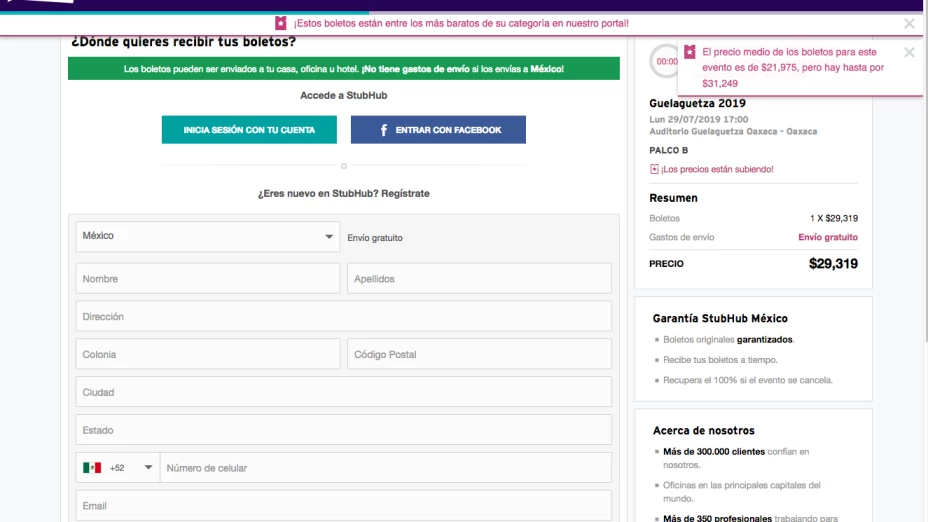The width and height of the screenshot is (928, 522).
Task: Click the event date Lun 29/07/2019 17:00
Action: pos(698,119)
